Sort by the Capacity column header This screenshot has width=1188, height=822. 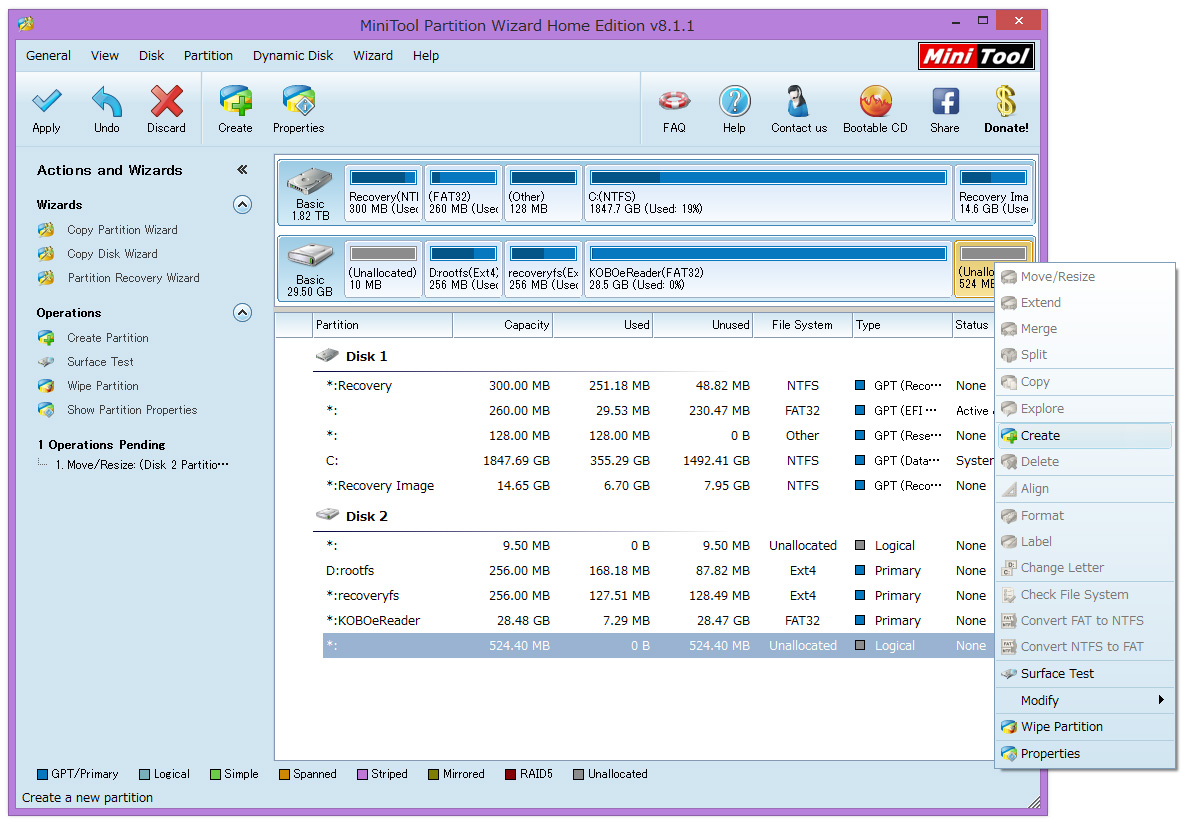503,325
